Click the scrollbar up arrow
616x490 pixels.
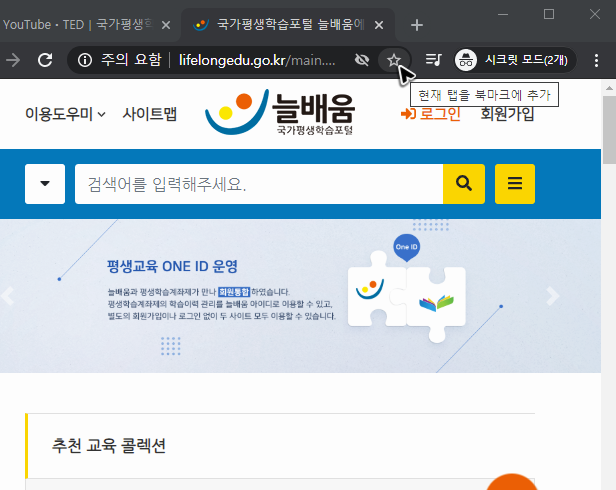[x=609, y=88]
